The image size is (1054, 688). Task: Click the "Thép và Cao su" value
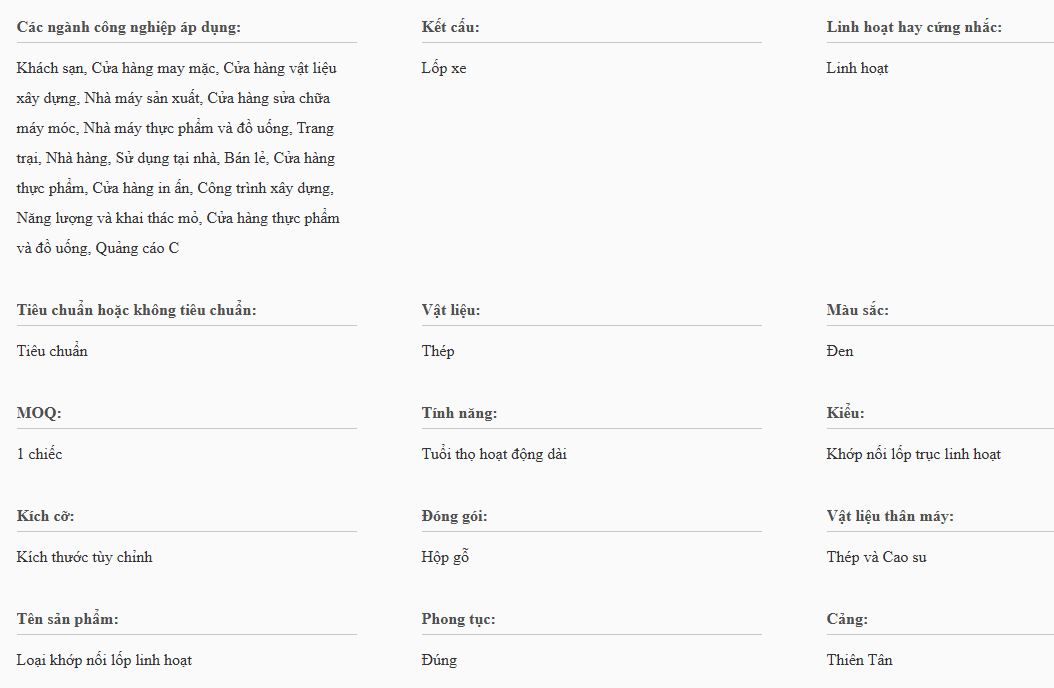876,557
